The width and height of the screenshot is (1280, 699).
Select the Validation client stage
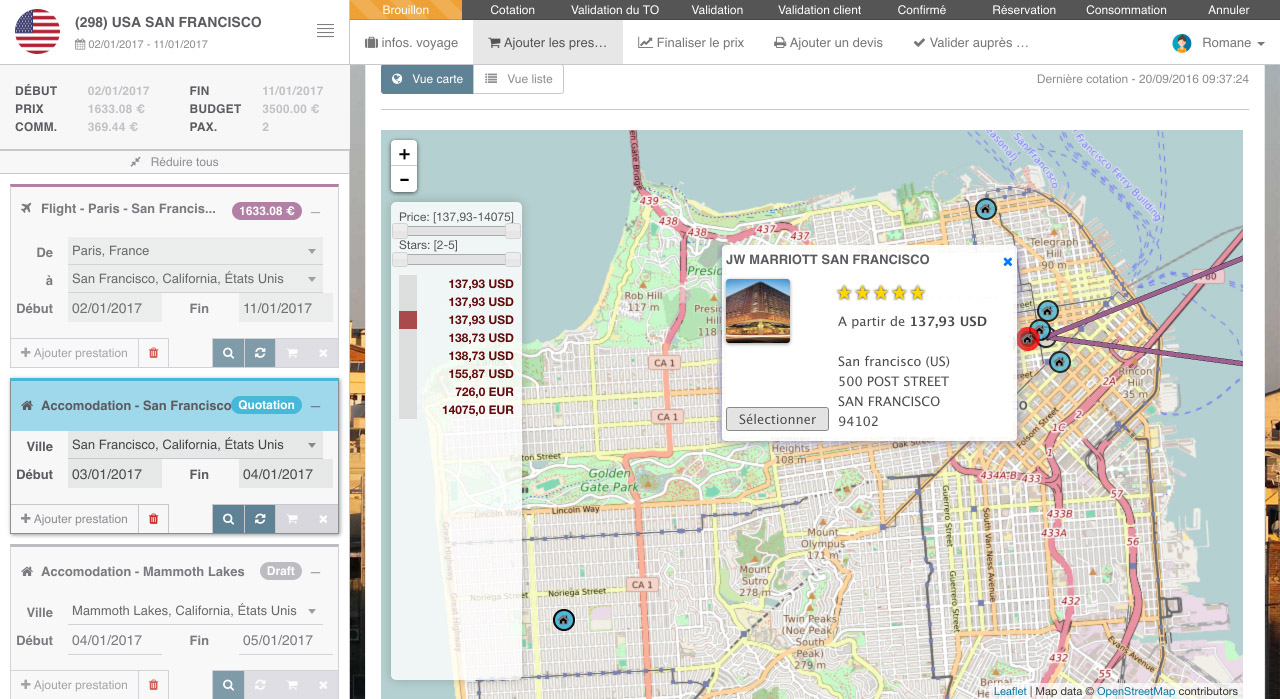point(819,10)
